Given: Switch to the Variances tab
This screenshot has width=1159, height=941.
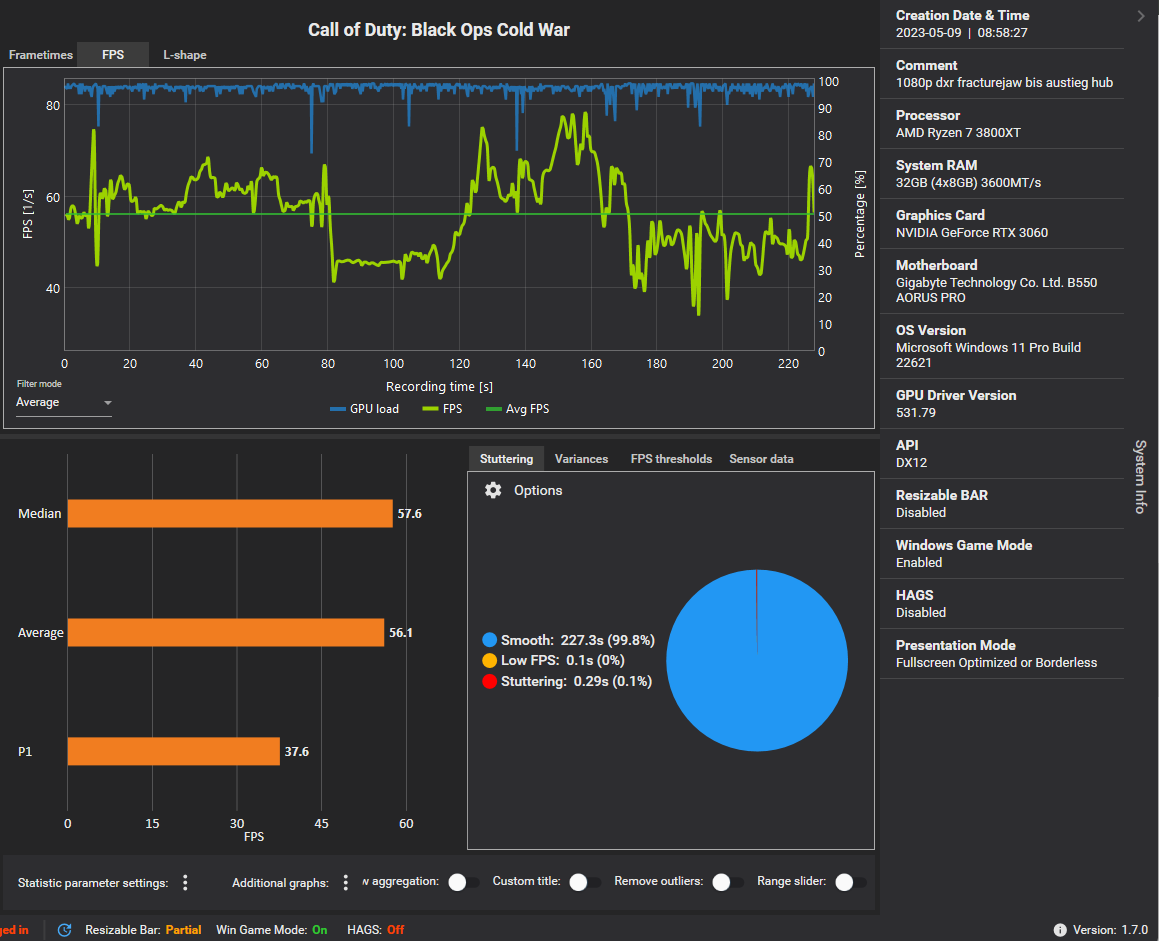Looking at the screenshot, I should 582,459.
